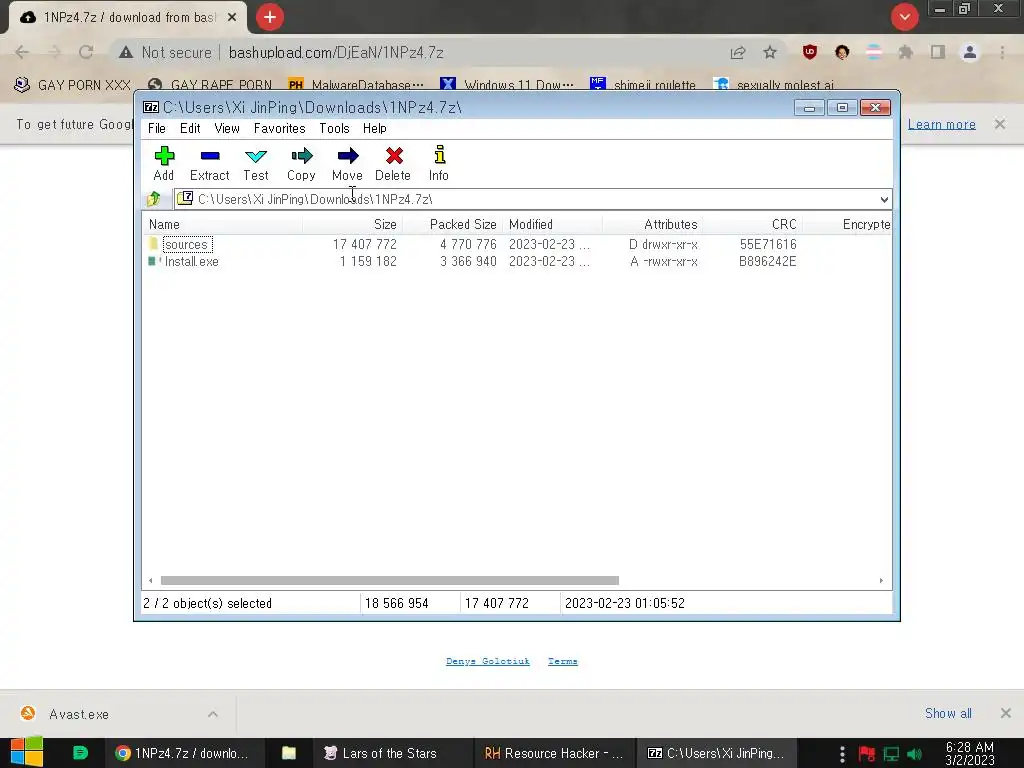Open the Tools menu in 7-Zip
This screenshot has width=1024, height=768.
tap(334, 128)
